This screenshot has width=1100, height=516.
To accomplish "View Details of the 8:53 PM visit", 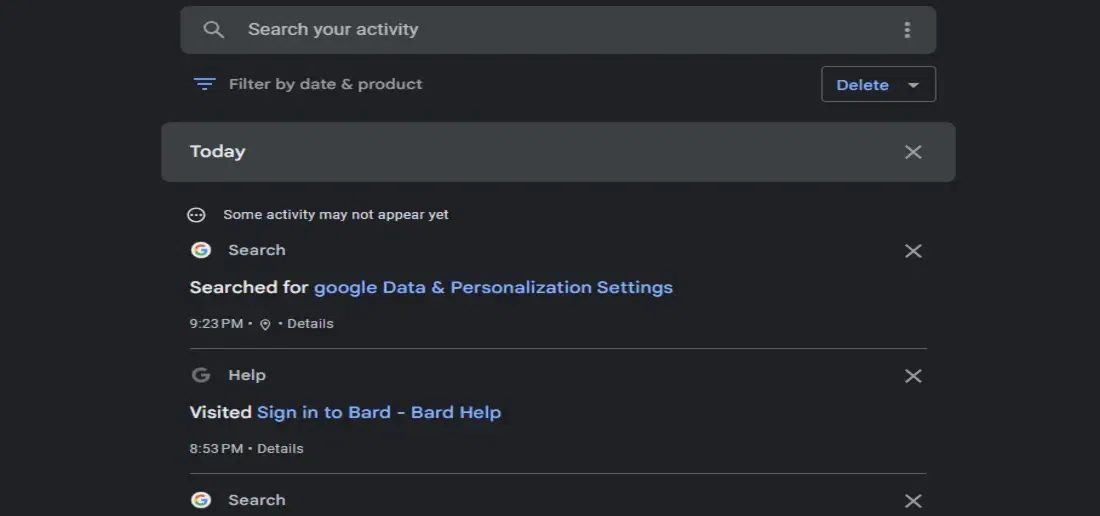I will tap(280, 449).
